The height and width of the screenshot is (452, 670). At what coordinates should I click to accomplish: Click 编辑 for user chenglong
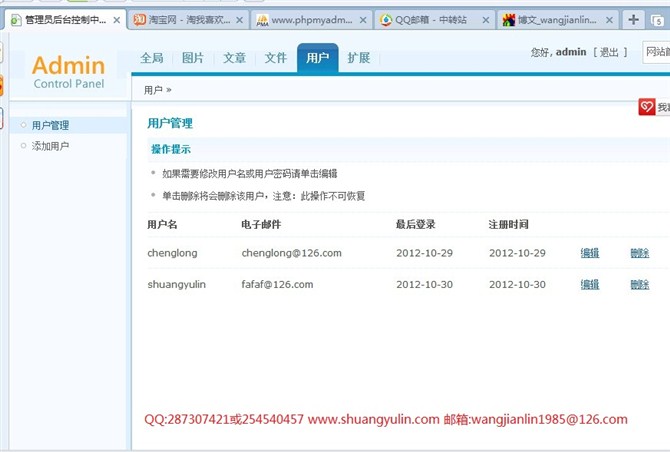pyautogui.click(x=590, y=254)
